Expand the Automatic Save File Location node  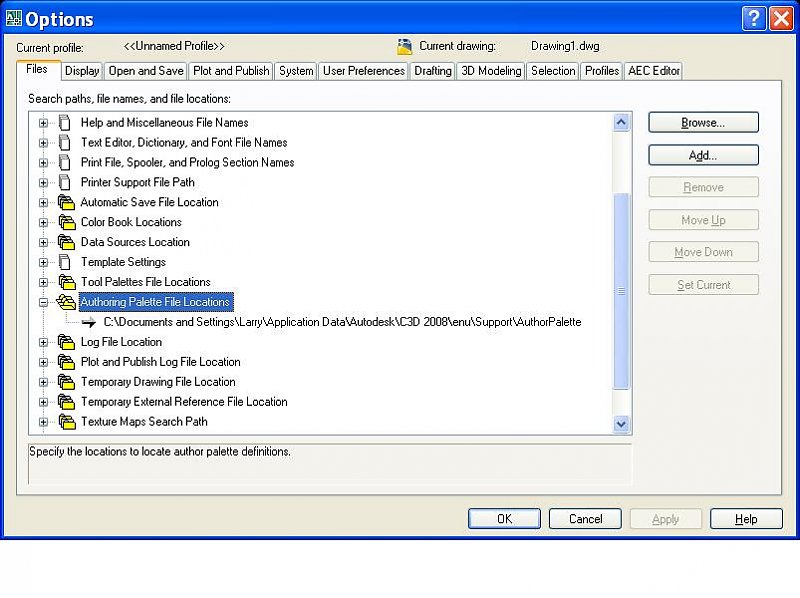[x=43, y=203]
